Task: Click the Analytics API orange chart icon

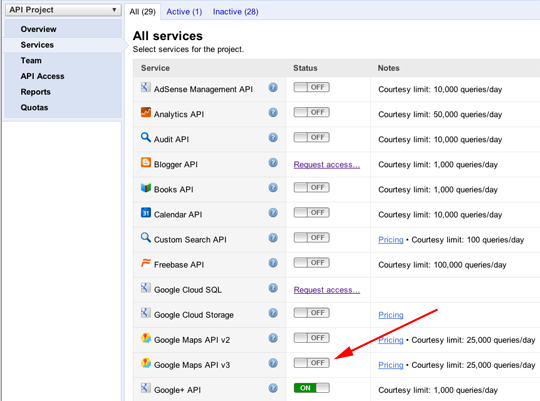Action: point(146,112)
